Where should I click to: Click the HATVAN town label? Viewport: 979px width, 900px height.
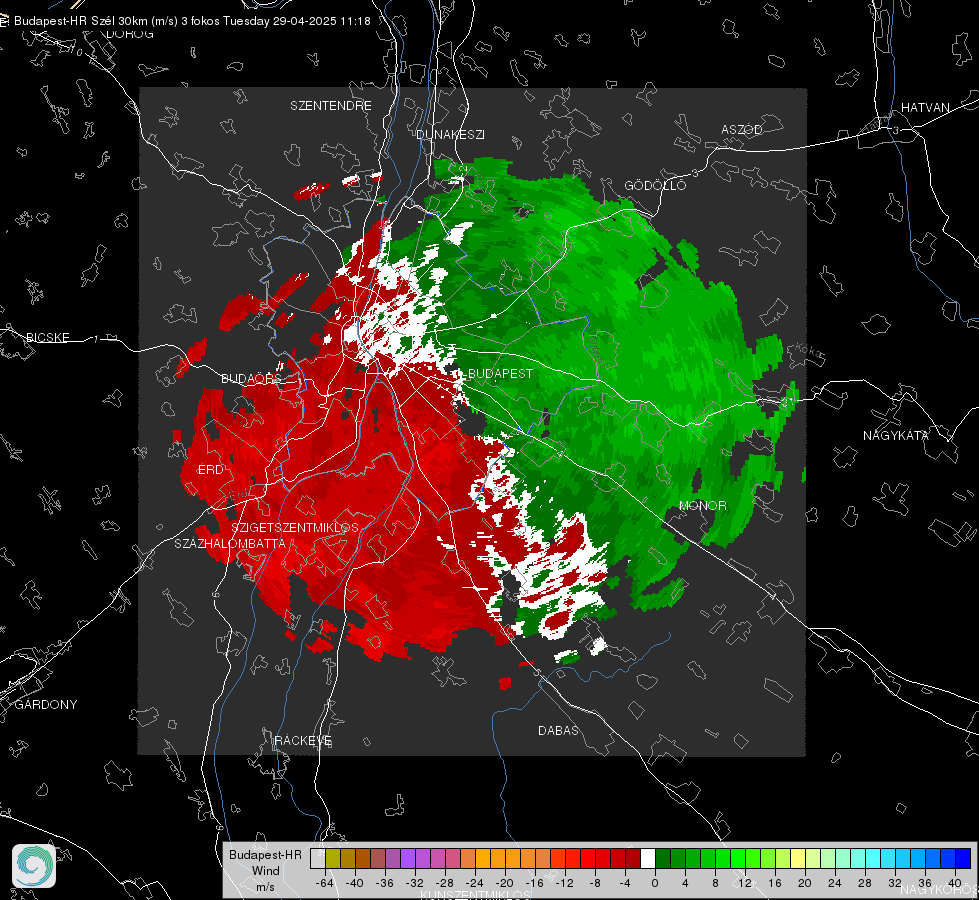(x=925, y=107)
